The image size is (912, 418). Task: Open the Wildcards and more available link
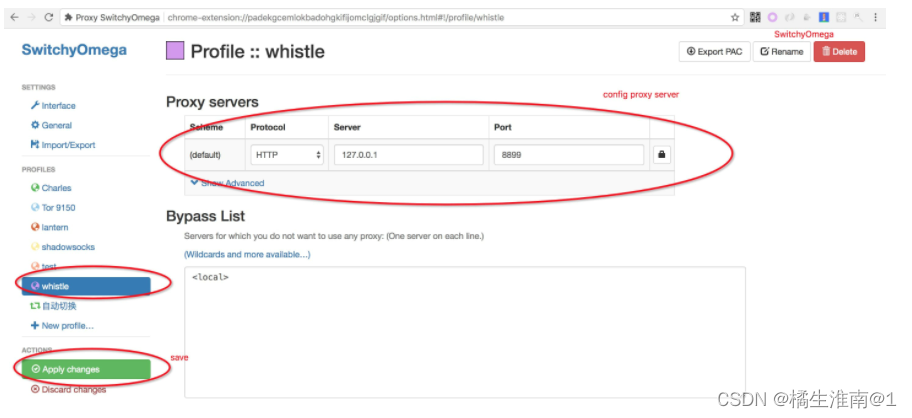pyautogui.click(x=247, y=255)
